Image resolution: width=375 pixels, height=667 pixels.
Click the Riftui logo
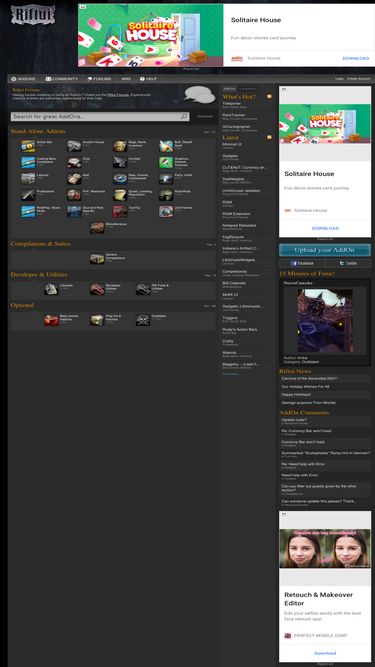coord(33,14)
